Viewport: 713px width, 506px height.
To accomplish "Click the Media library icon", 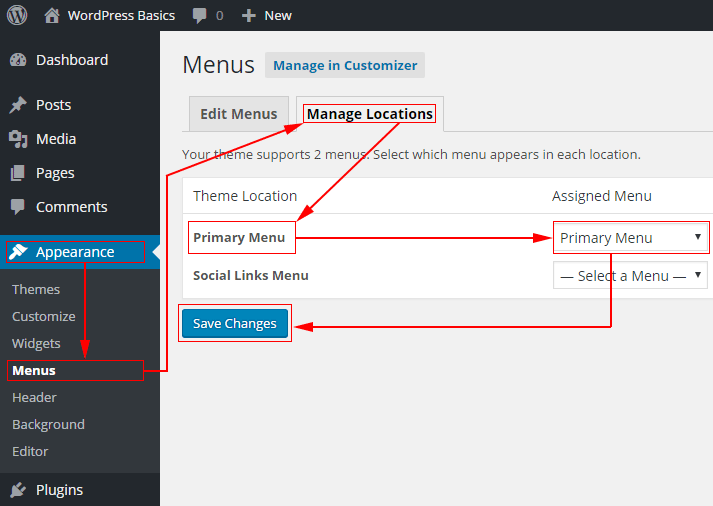I will (18, 139).
